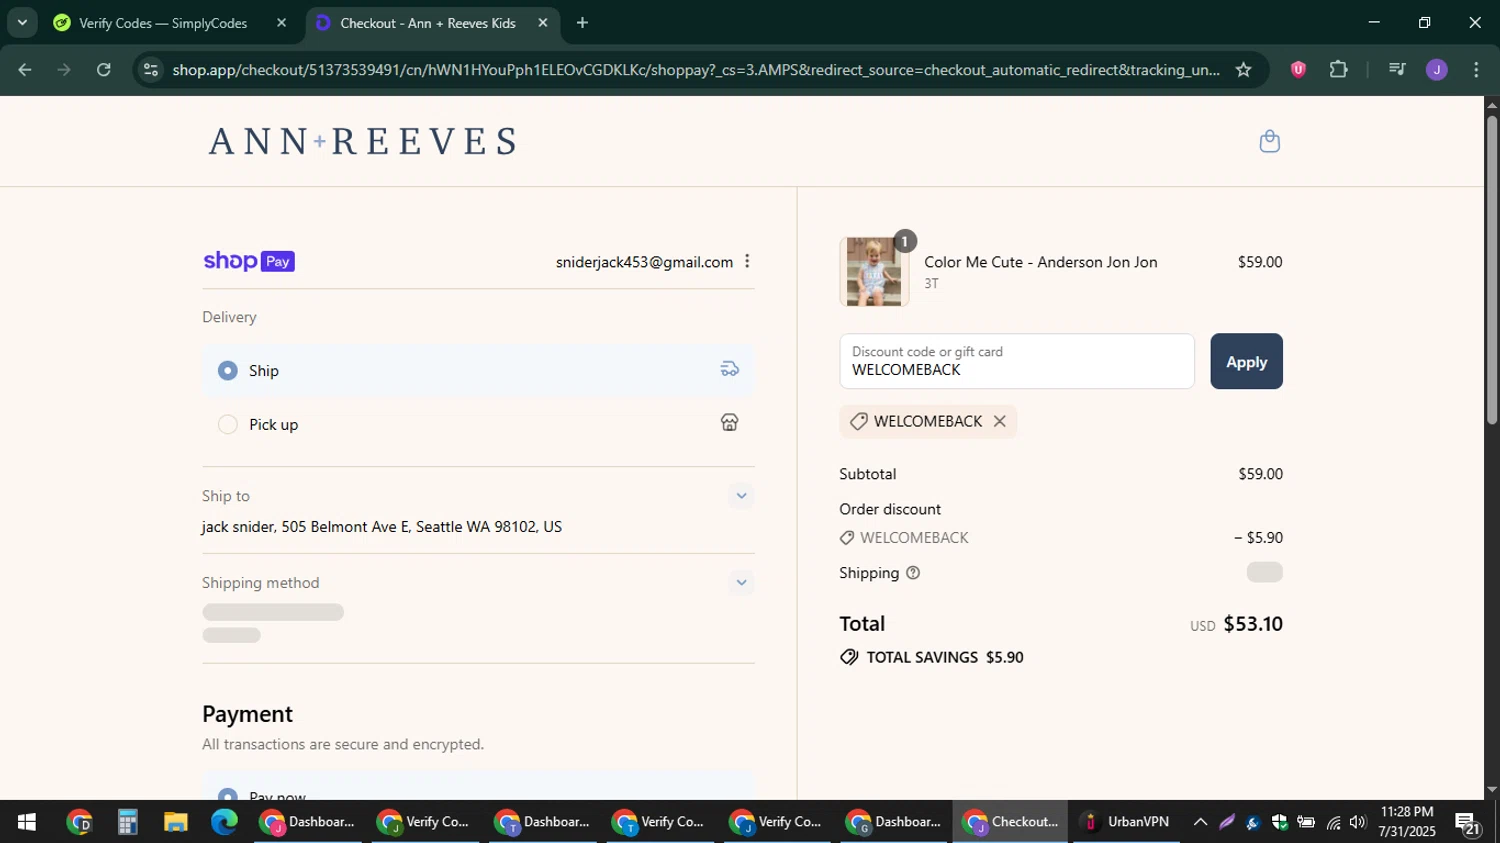Open the notification center icon
The width and height of the screenshot is (1500, 843).
(x=1468, y=824)
